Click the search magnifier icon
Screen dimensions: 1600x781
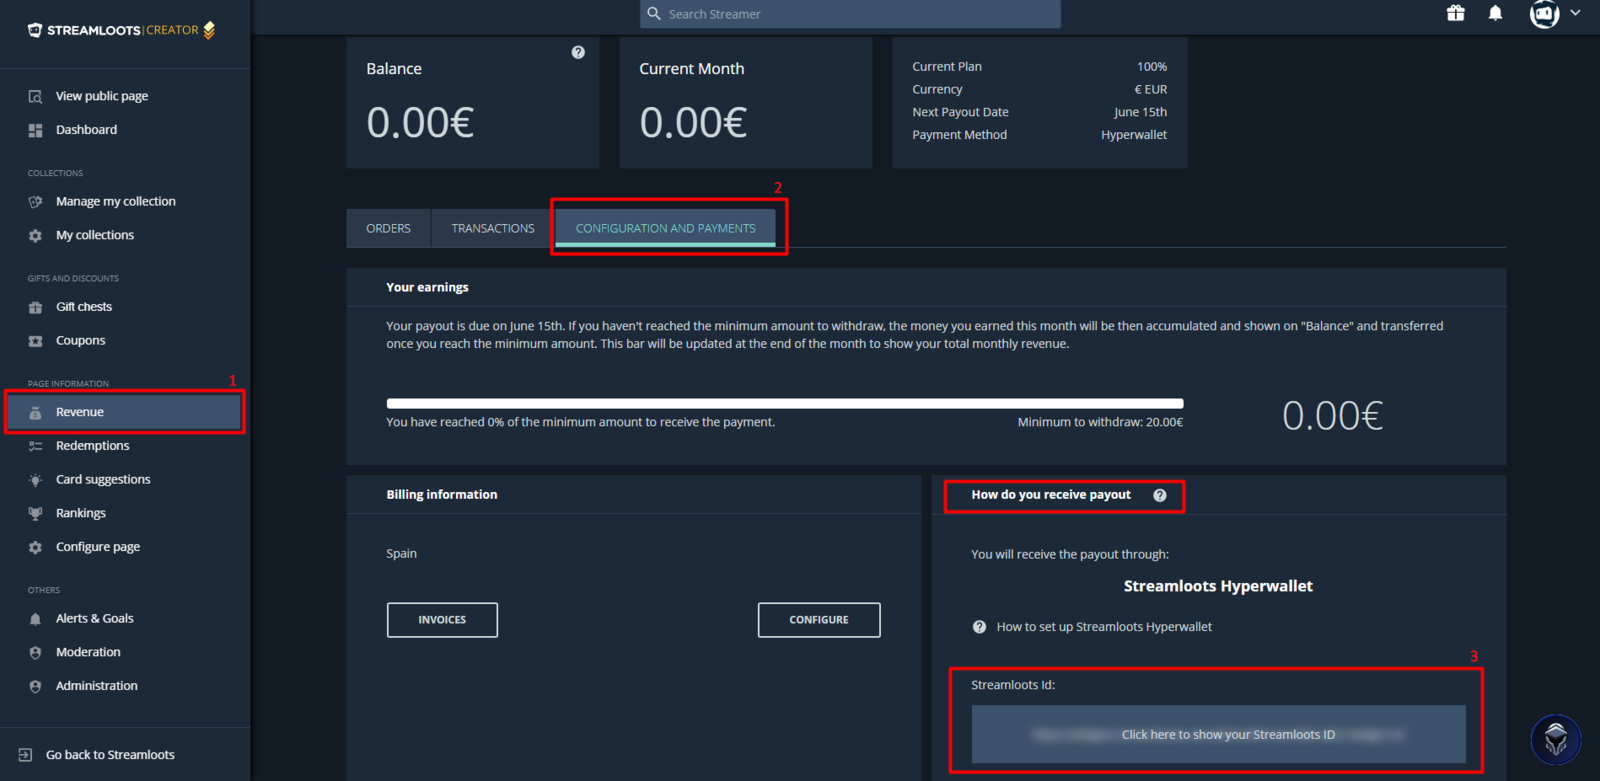[654, 14]
